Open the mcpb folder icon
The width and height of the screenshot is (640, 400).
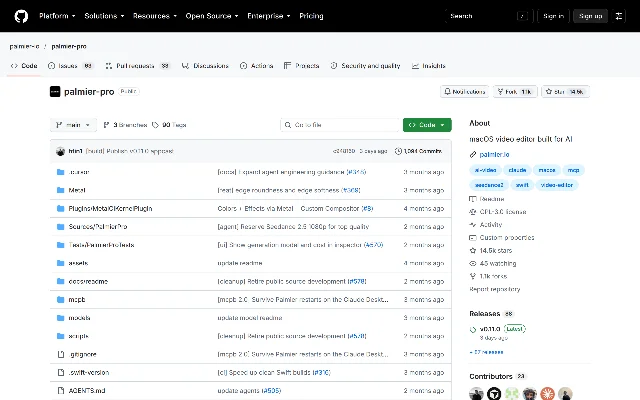coord(61,300)
